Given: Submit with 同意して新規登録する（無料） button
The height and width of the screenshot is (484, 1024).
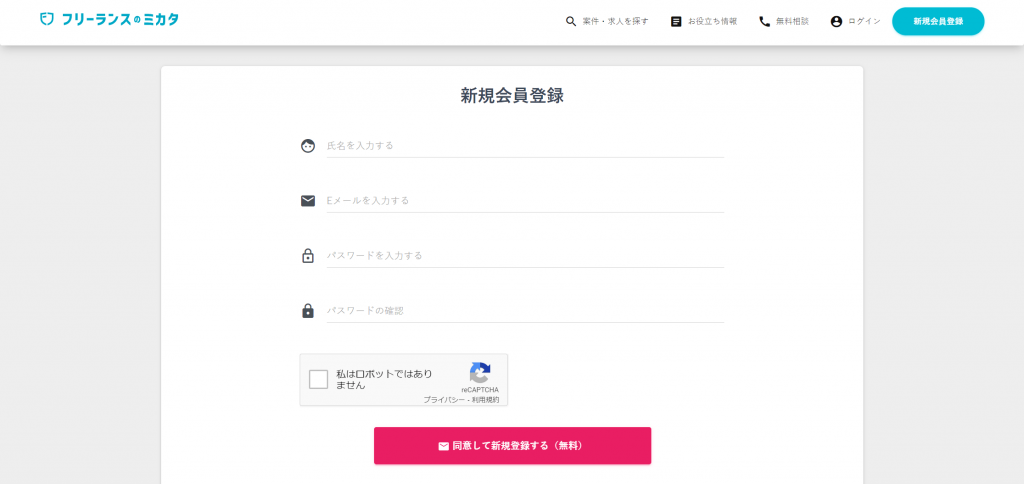Looking at the screenshot, I should click(x=512, y=445).
